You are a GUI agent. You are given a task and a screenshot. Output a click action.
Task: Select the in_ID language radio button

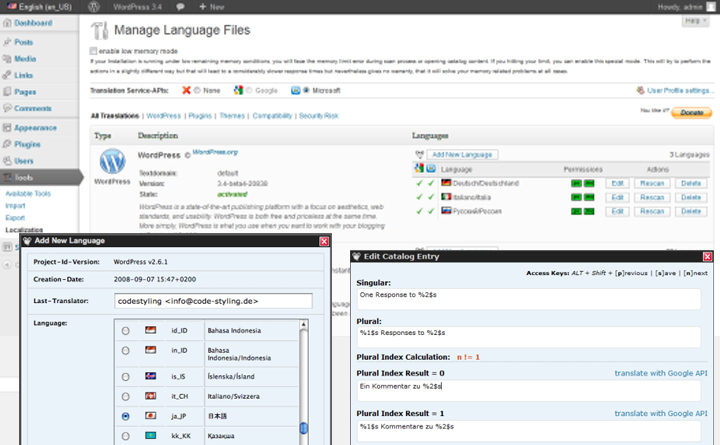(x=125, y=351)
